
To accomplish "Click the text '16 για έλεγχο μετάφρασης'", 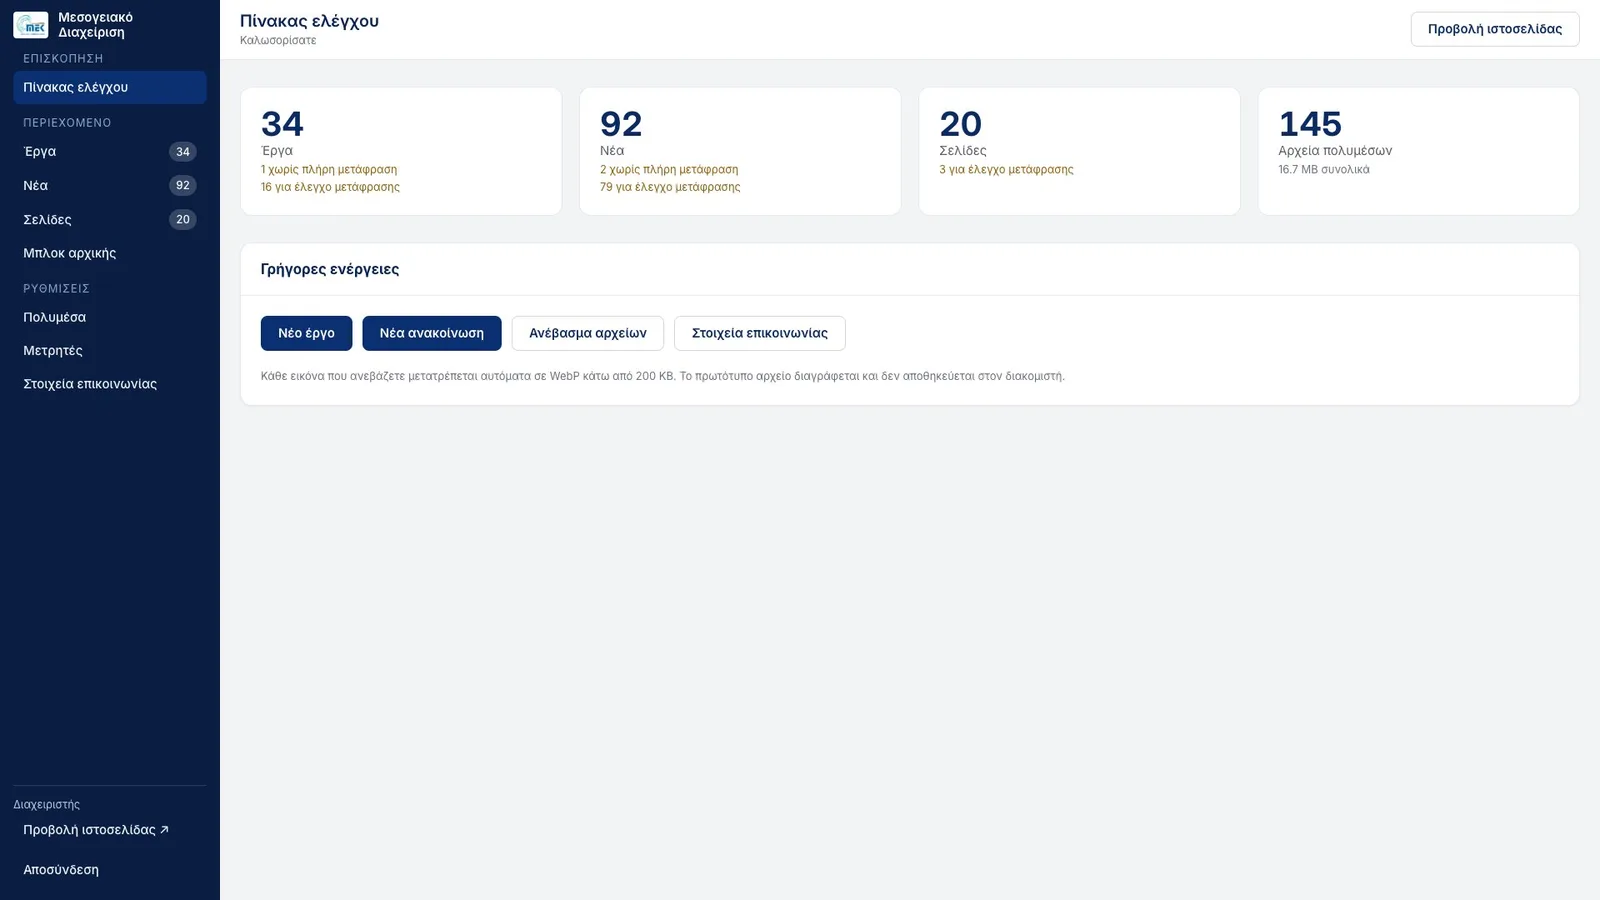I will (330, 187).
